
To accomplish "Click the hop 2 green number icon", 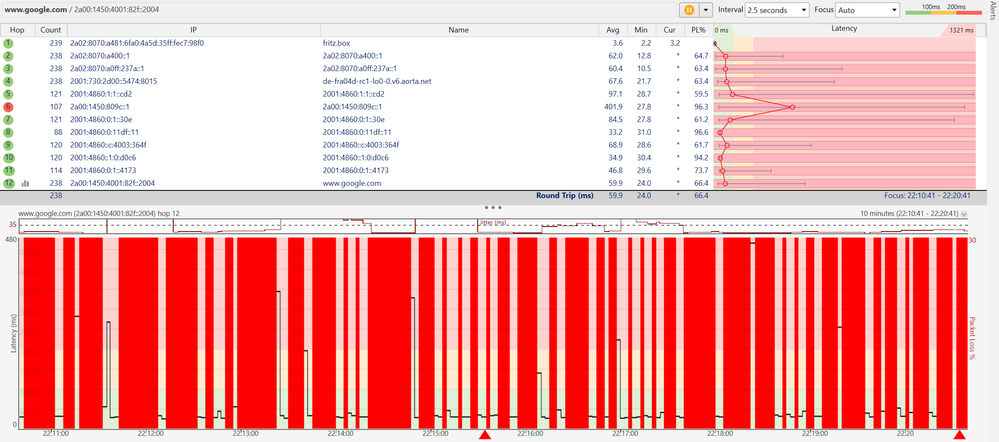I will point(8,55).
